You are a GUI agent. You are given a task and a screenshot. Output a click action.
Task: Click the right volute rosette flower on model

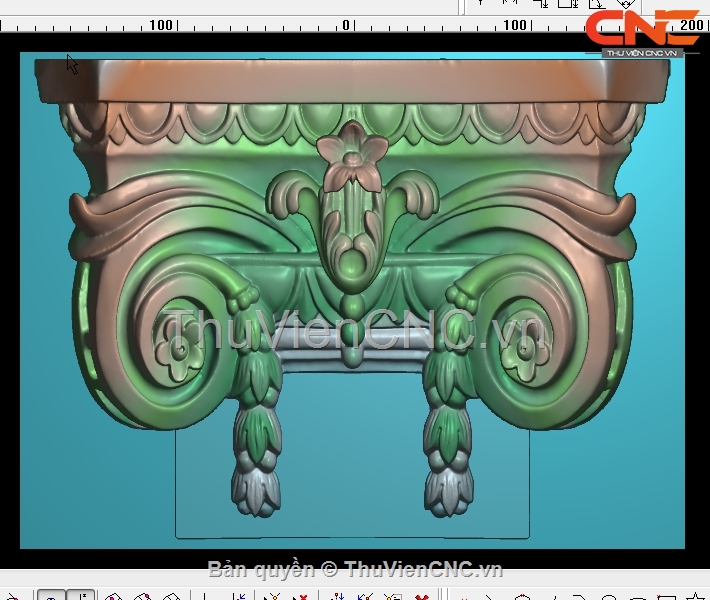(522, 352)
